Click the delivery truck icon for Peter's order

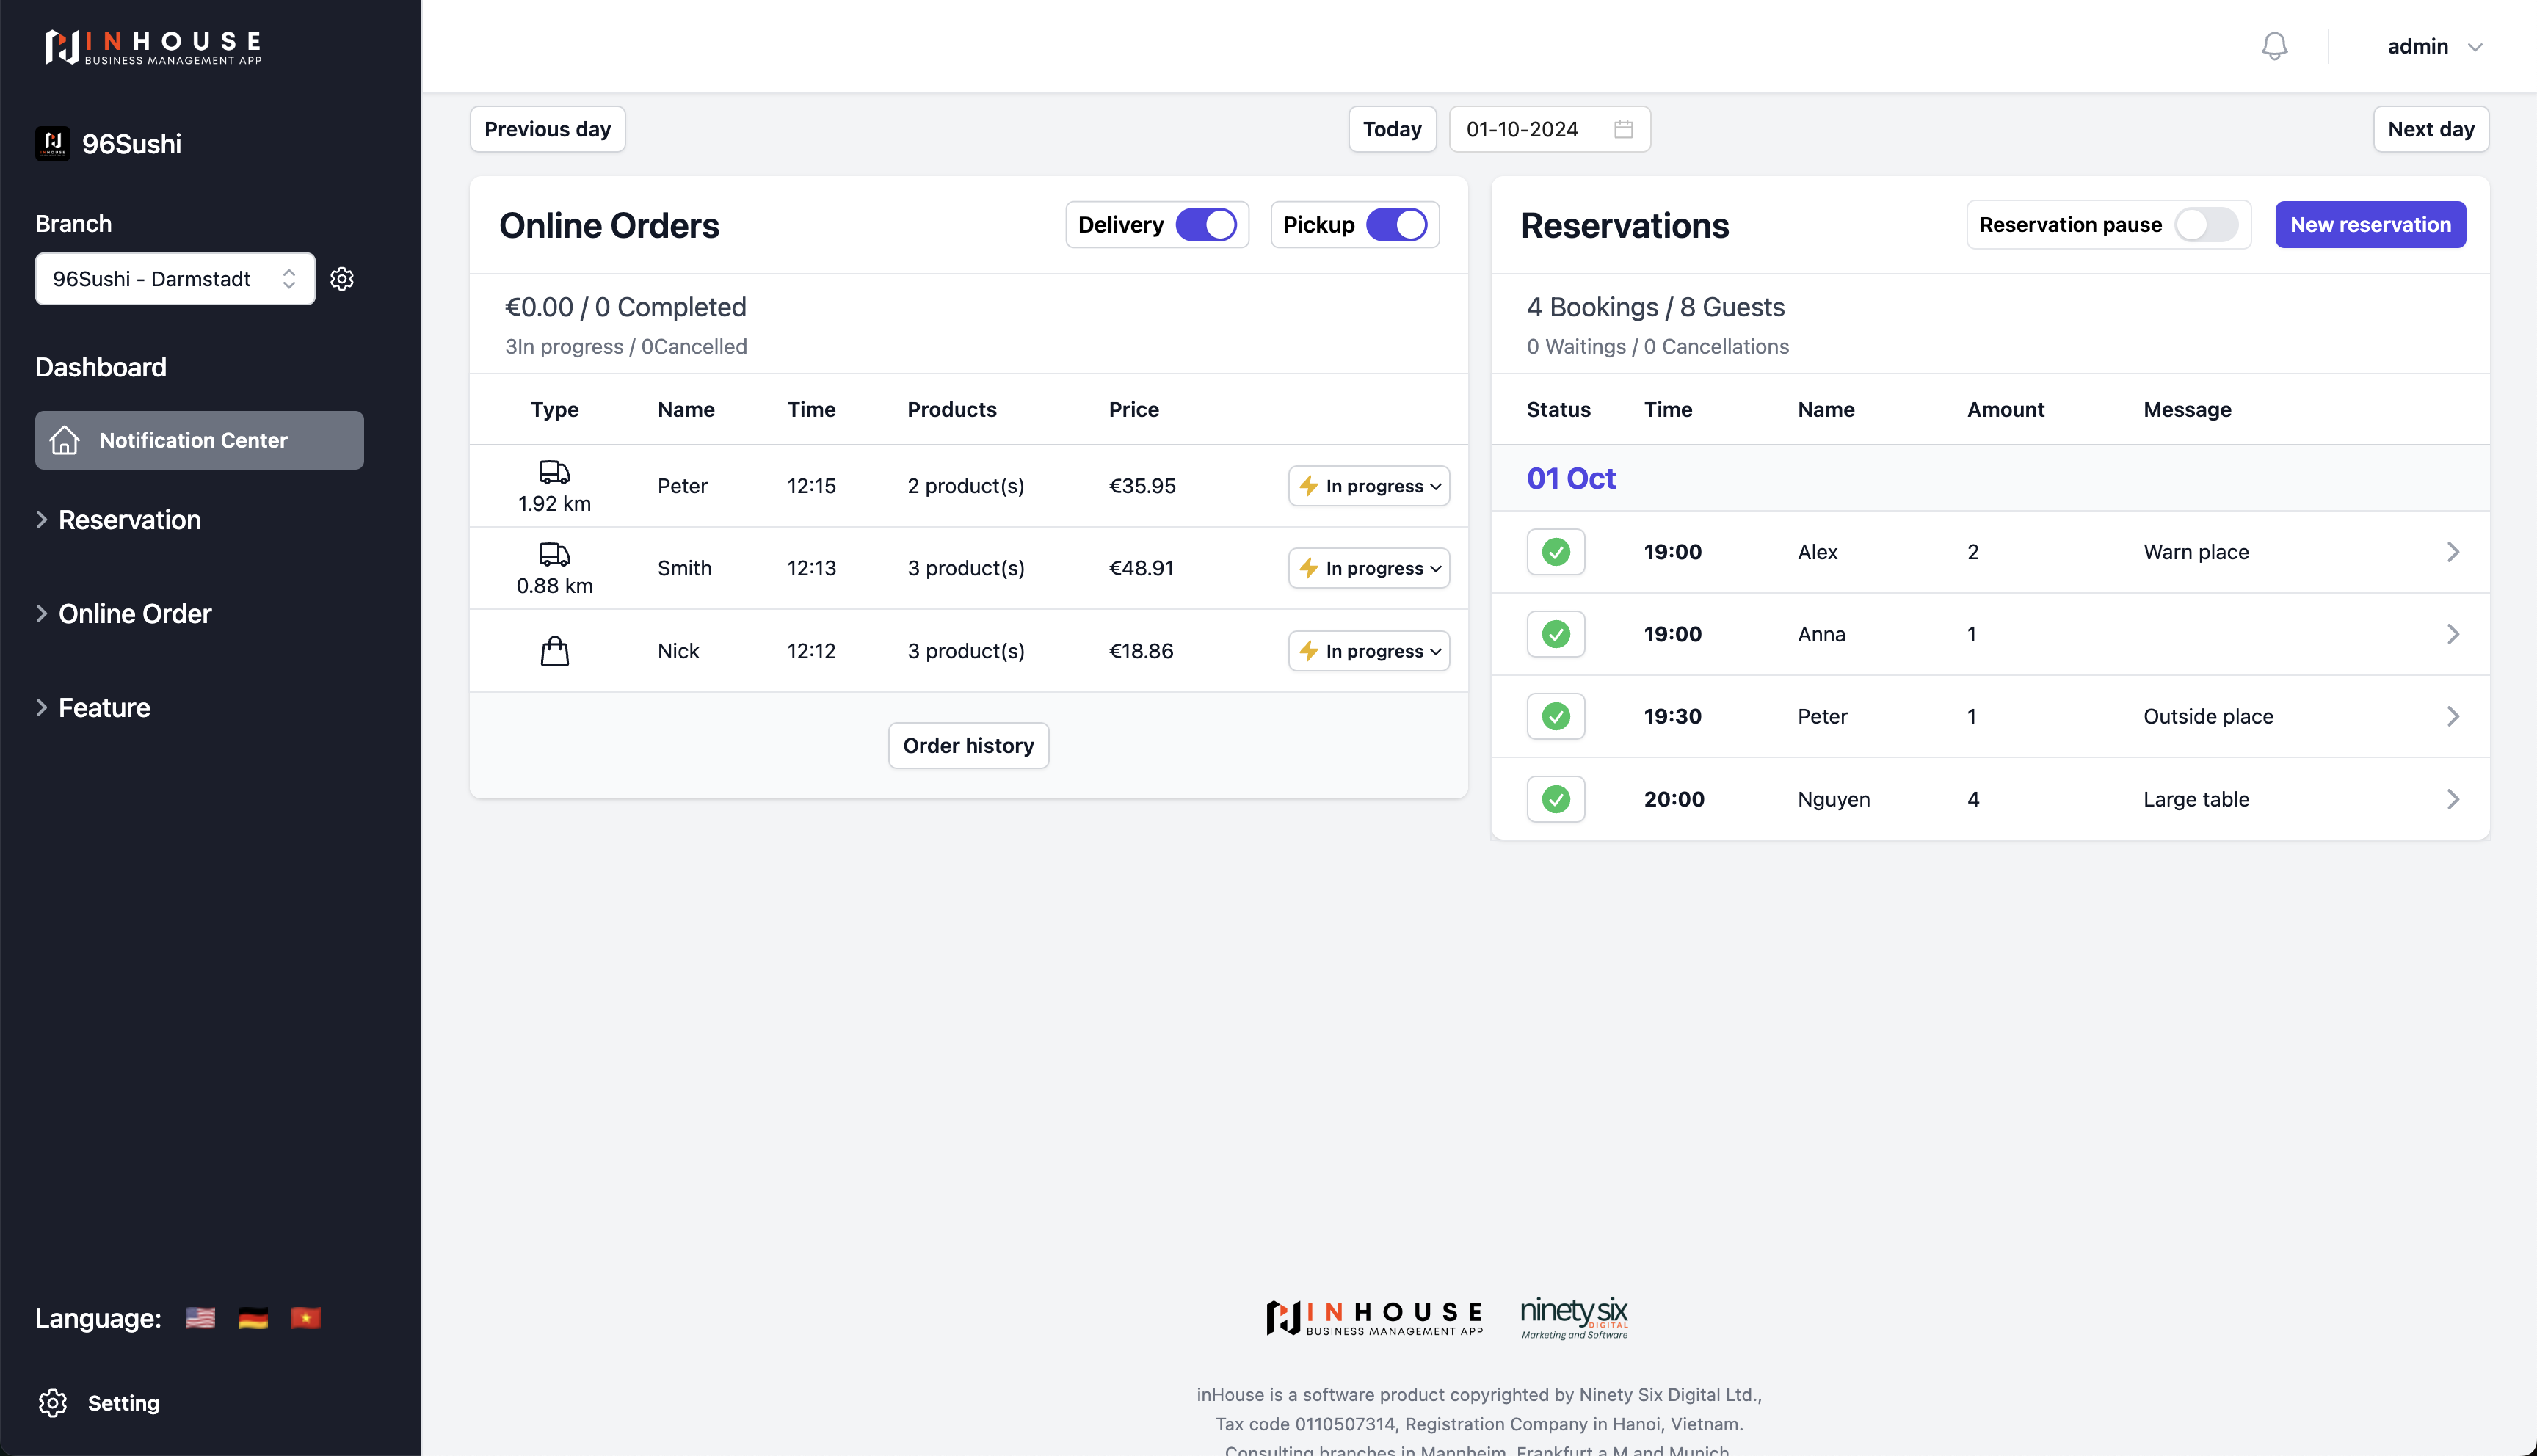click(x=554, y=471)
